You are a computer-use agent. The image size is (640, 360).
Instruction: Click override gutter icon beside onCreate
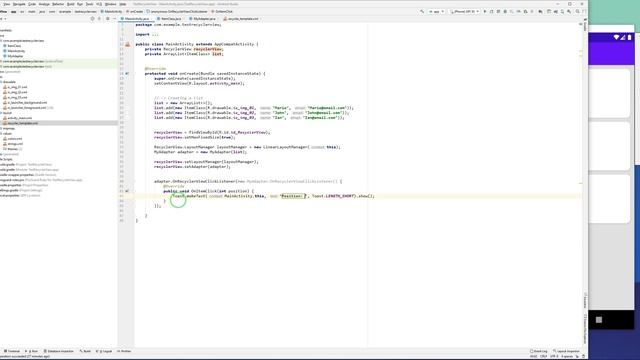point(127,73)
